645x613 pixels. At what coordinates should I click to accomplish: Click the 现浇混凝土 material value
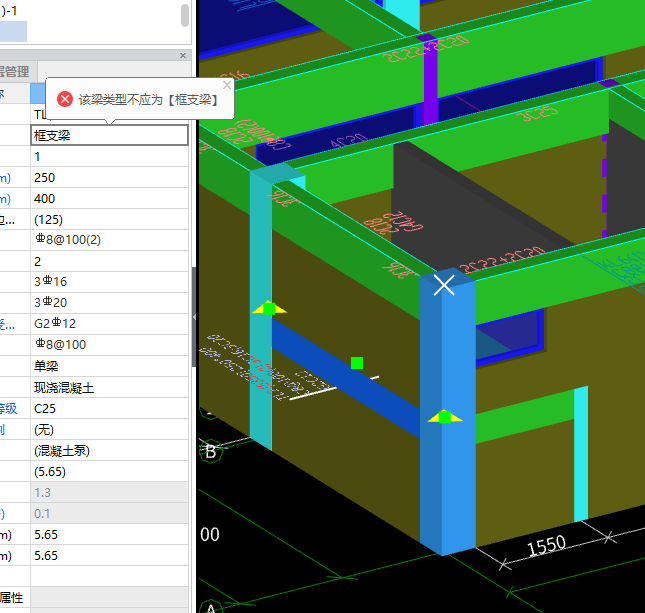(109, 388)
